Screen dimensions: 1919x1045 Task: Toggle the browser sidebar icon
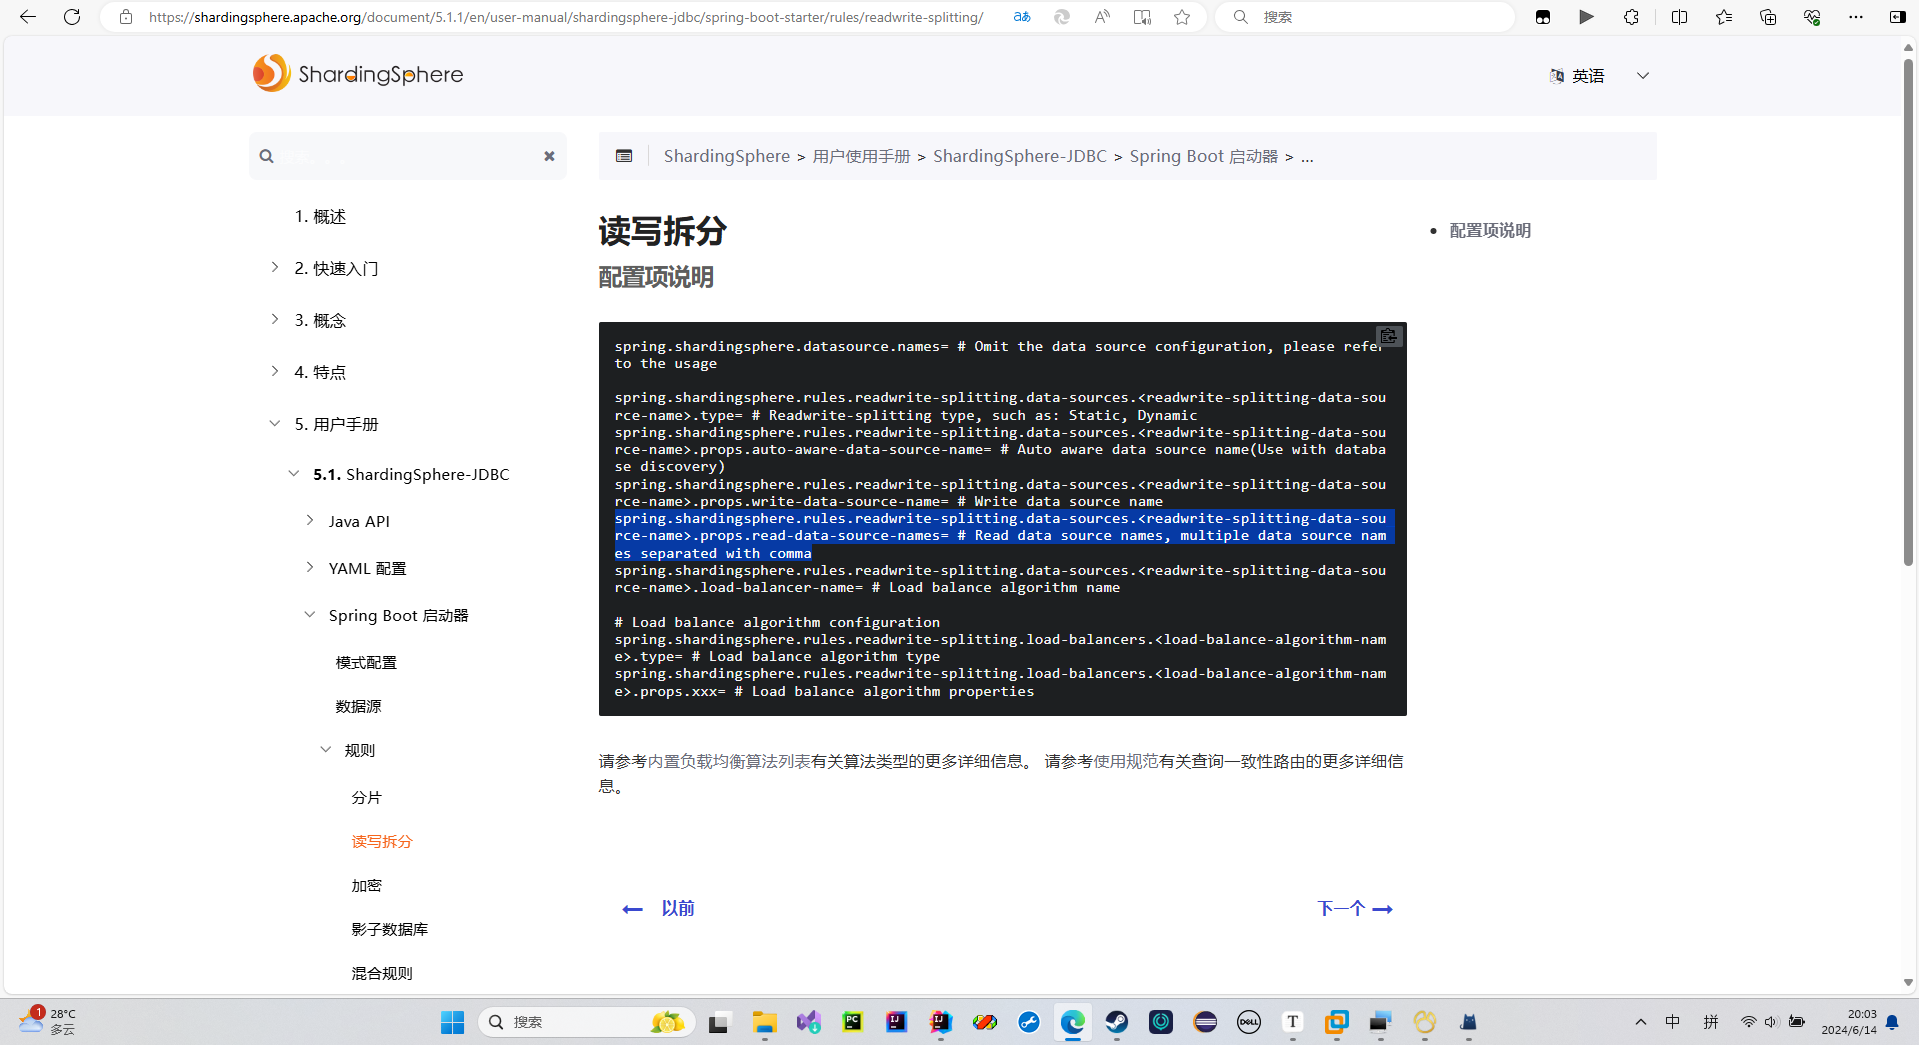1897,17
